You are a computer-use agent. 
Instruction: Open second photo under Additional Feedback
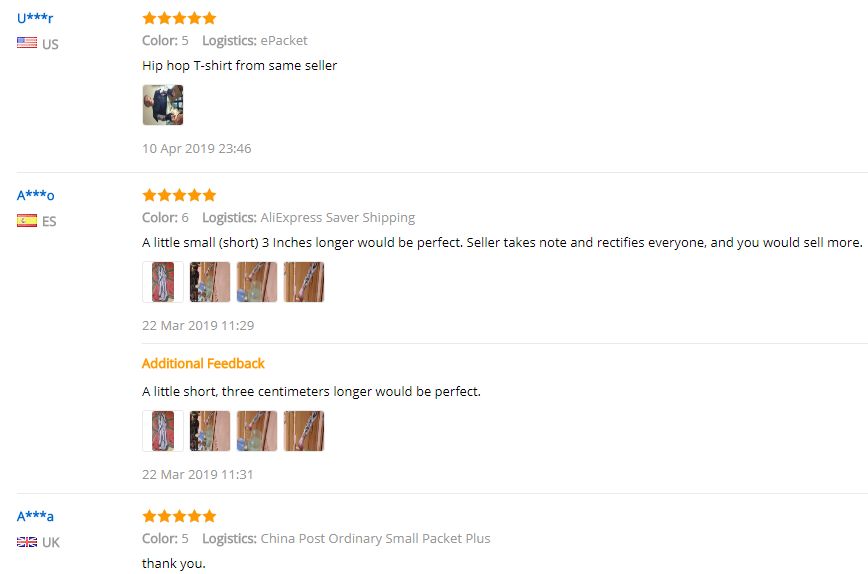(210, 431)
